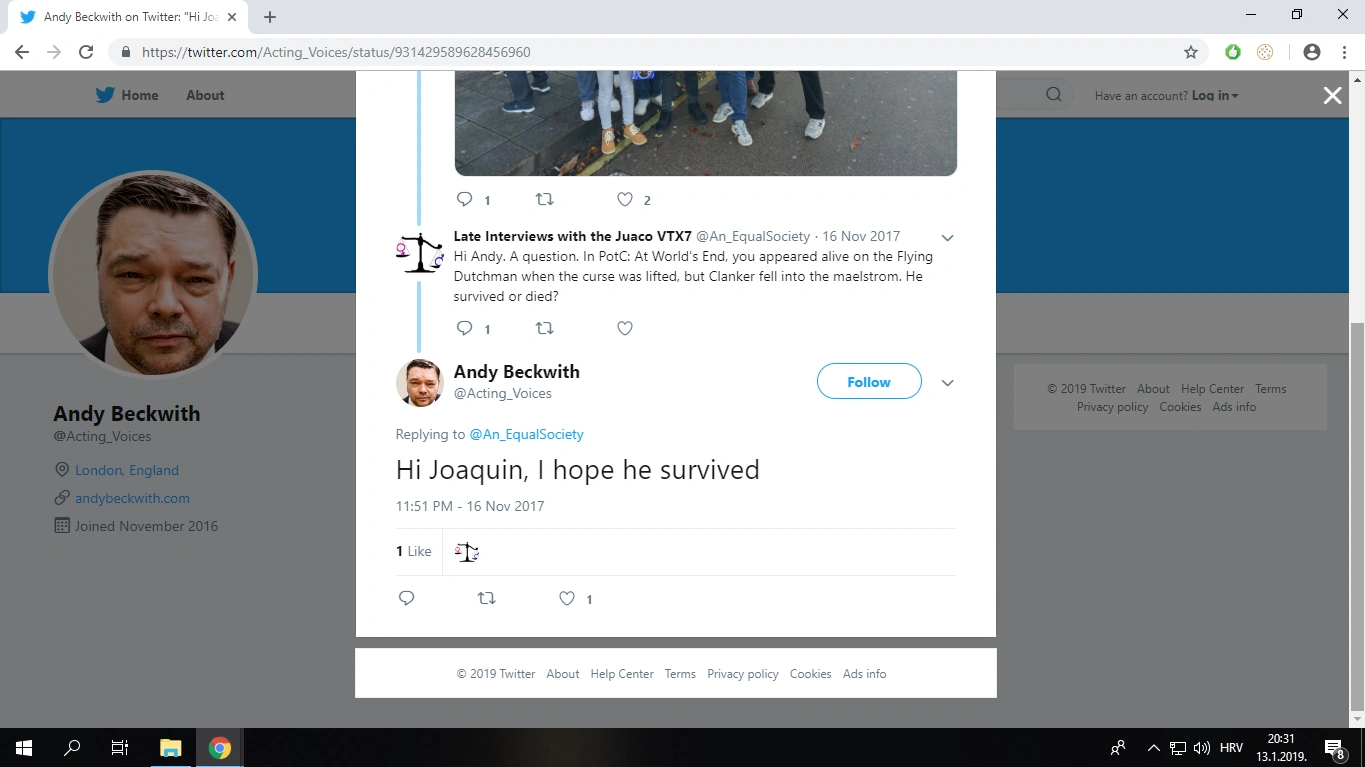View Andy Beckwith's large profile photo

click(153, 273)
